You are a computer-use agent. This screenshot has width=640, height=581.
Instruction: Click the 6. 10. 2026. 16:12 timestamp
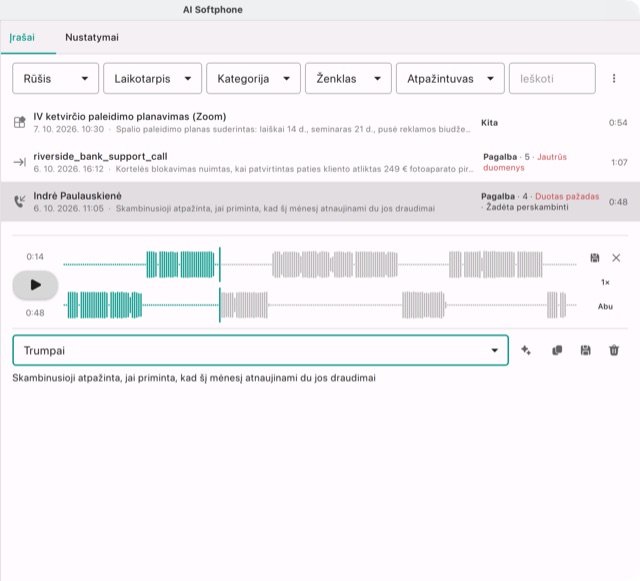coord(69,169)
